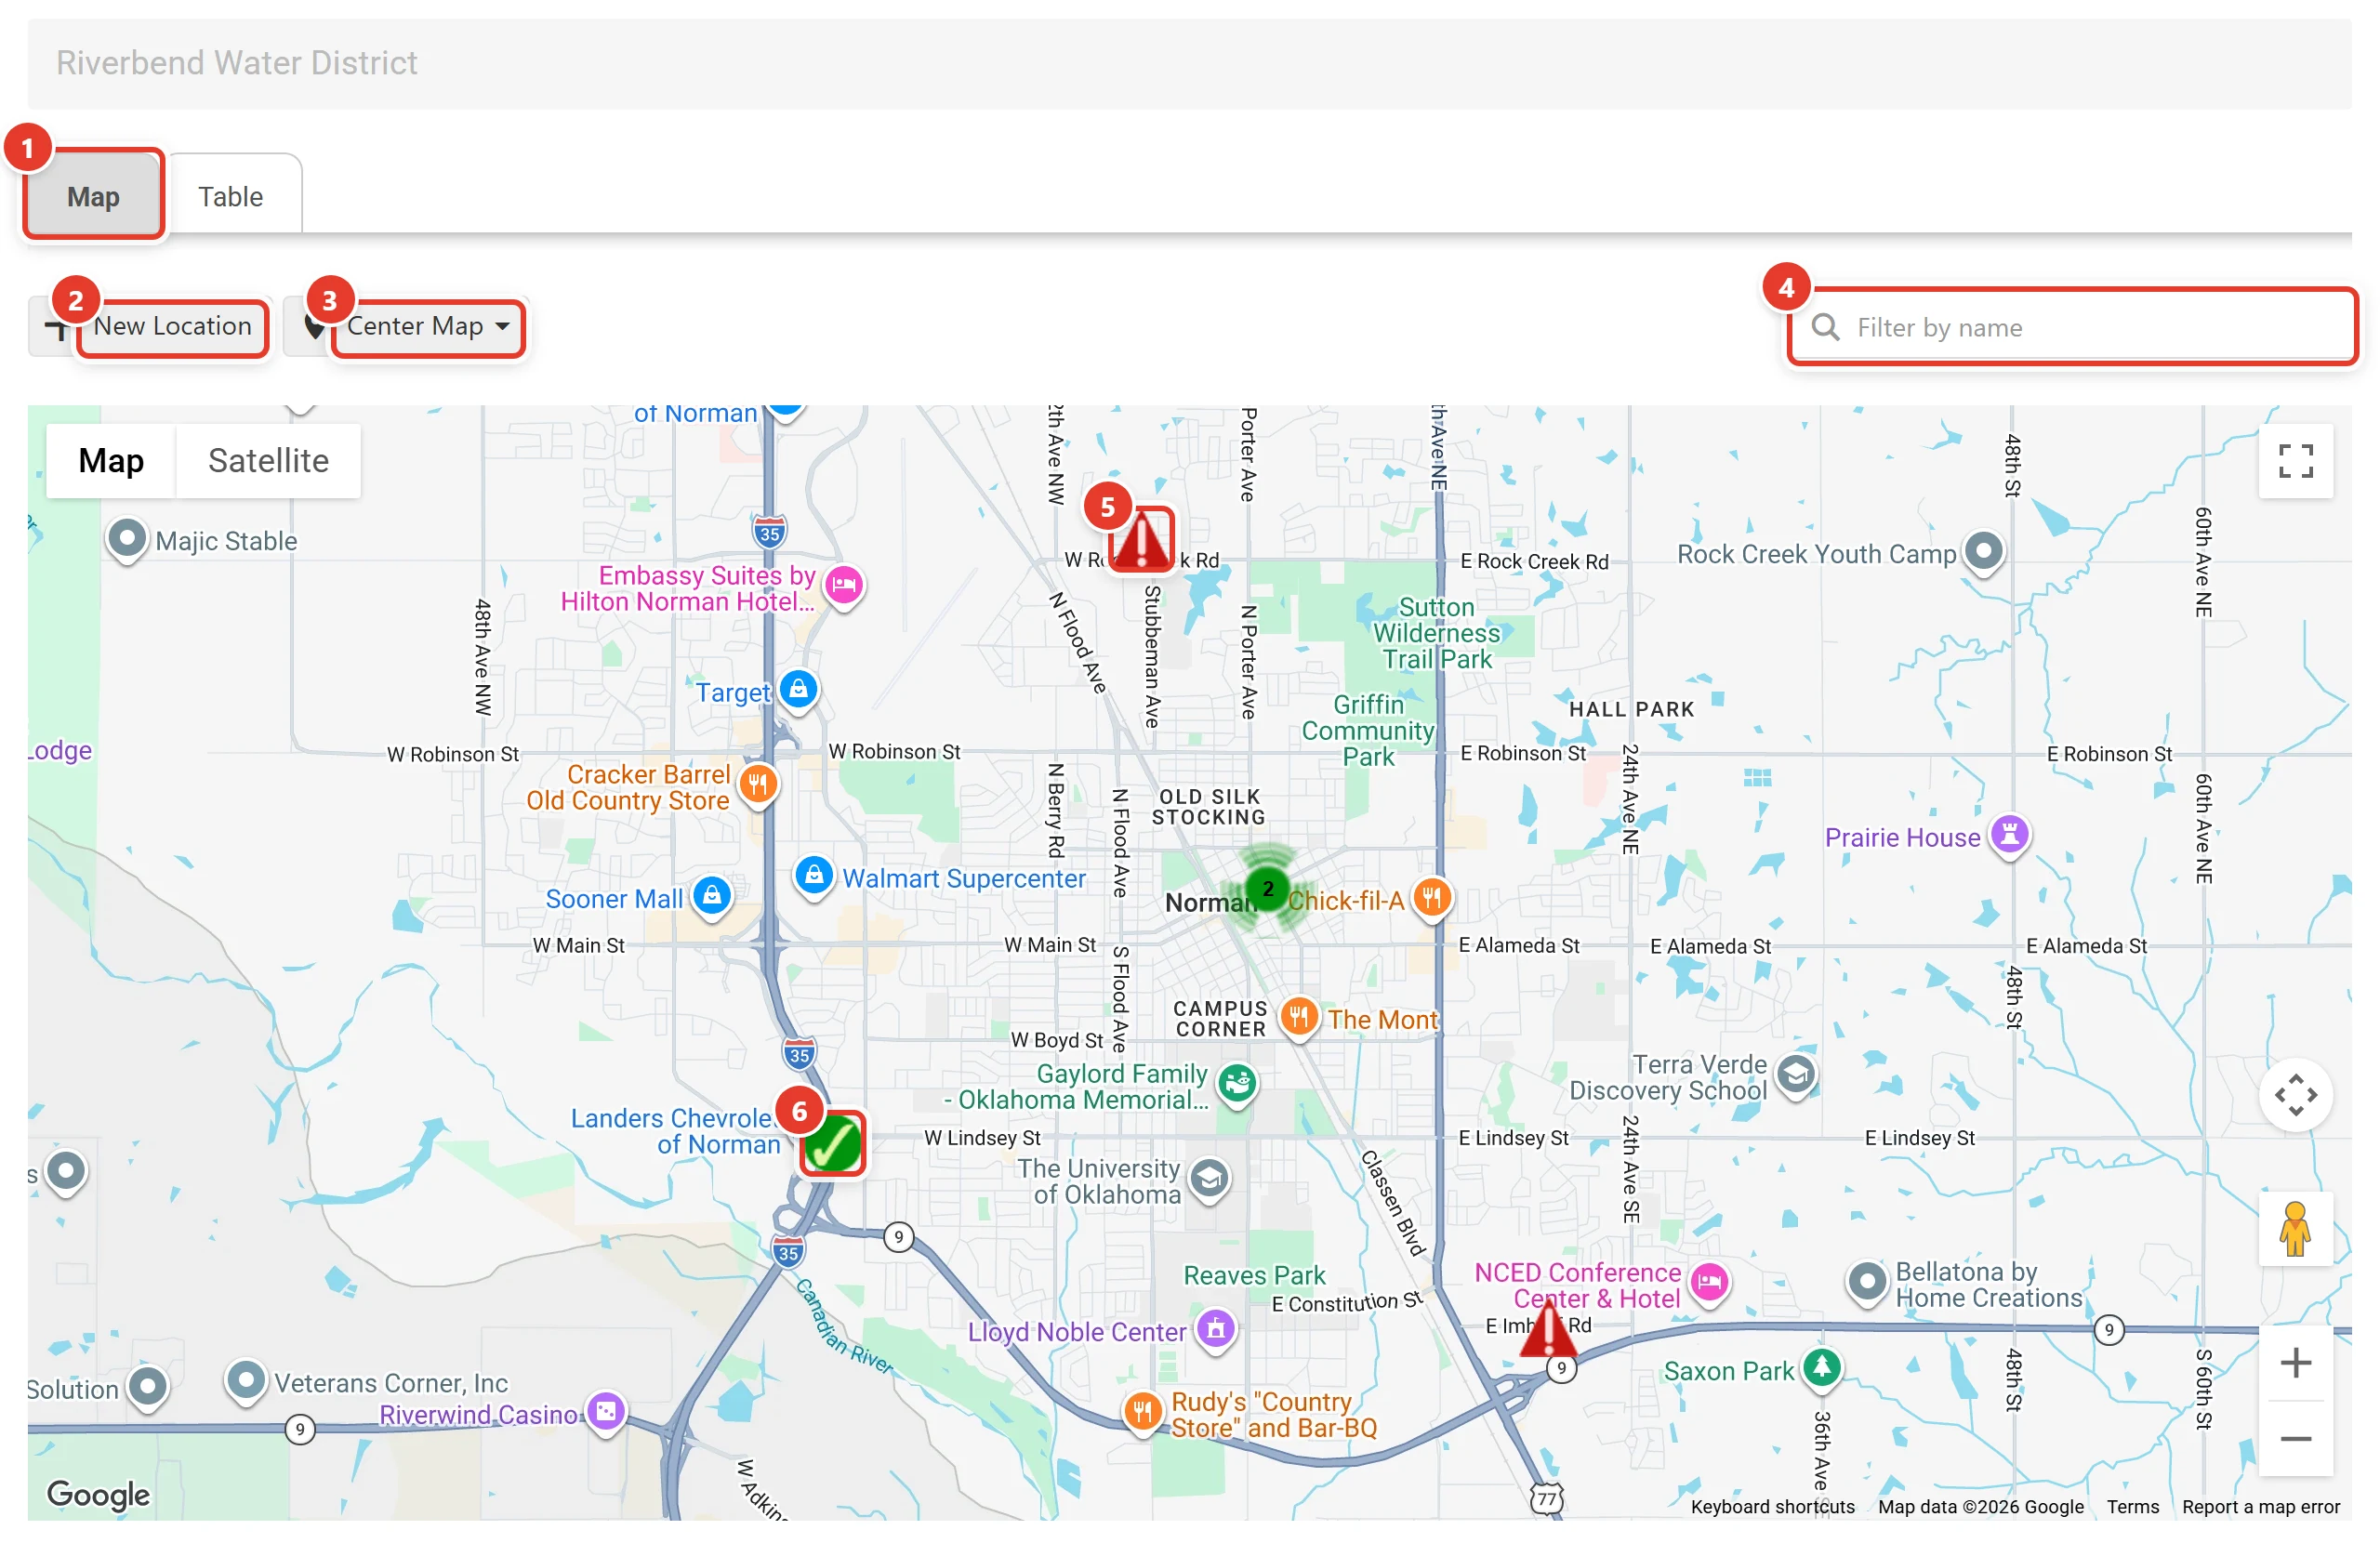
Task: Switch to the Map tab
Action: coord(93,195)
